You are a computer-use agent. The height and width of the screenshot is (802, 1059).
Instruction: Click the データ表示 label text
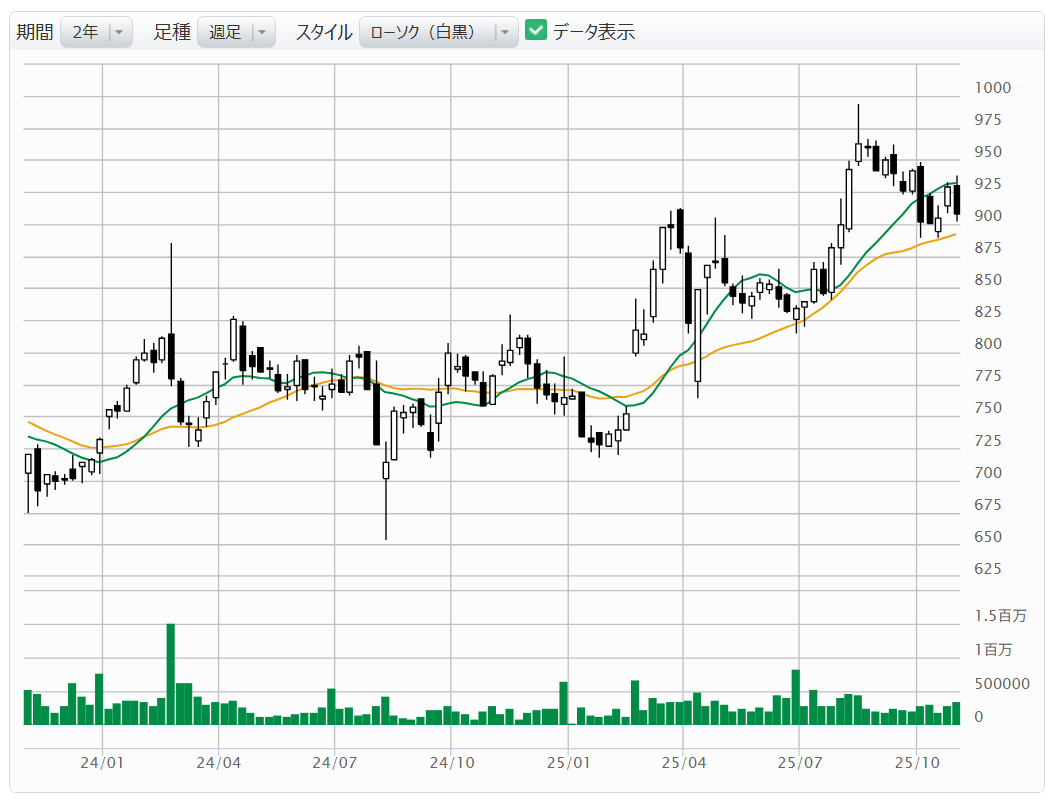pos(593,32)
